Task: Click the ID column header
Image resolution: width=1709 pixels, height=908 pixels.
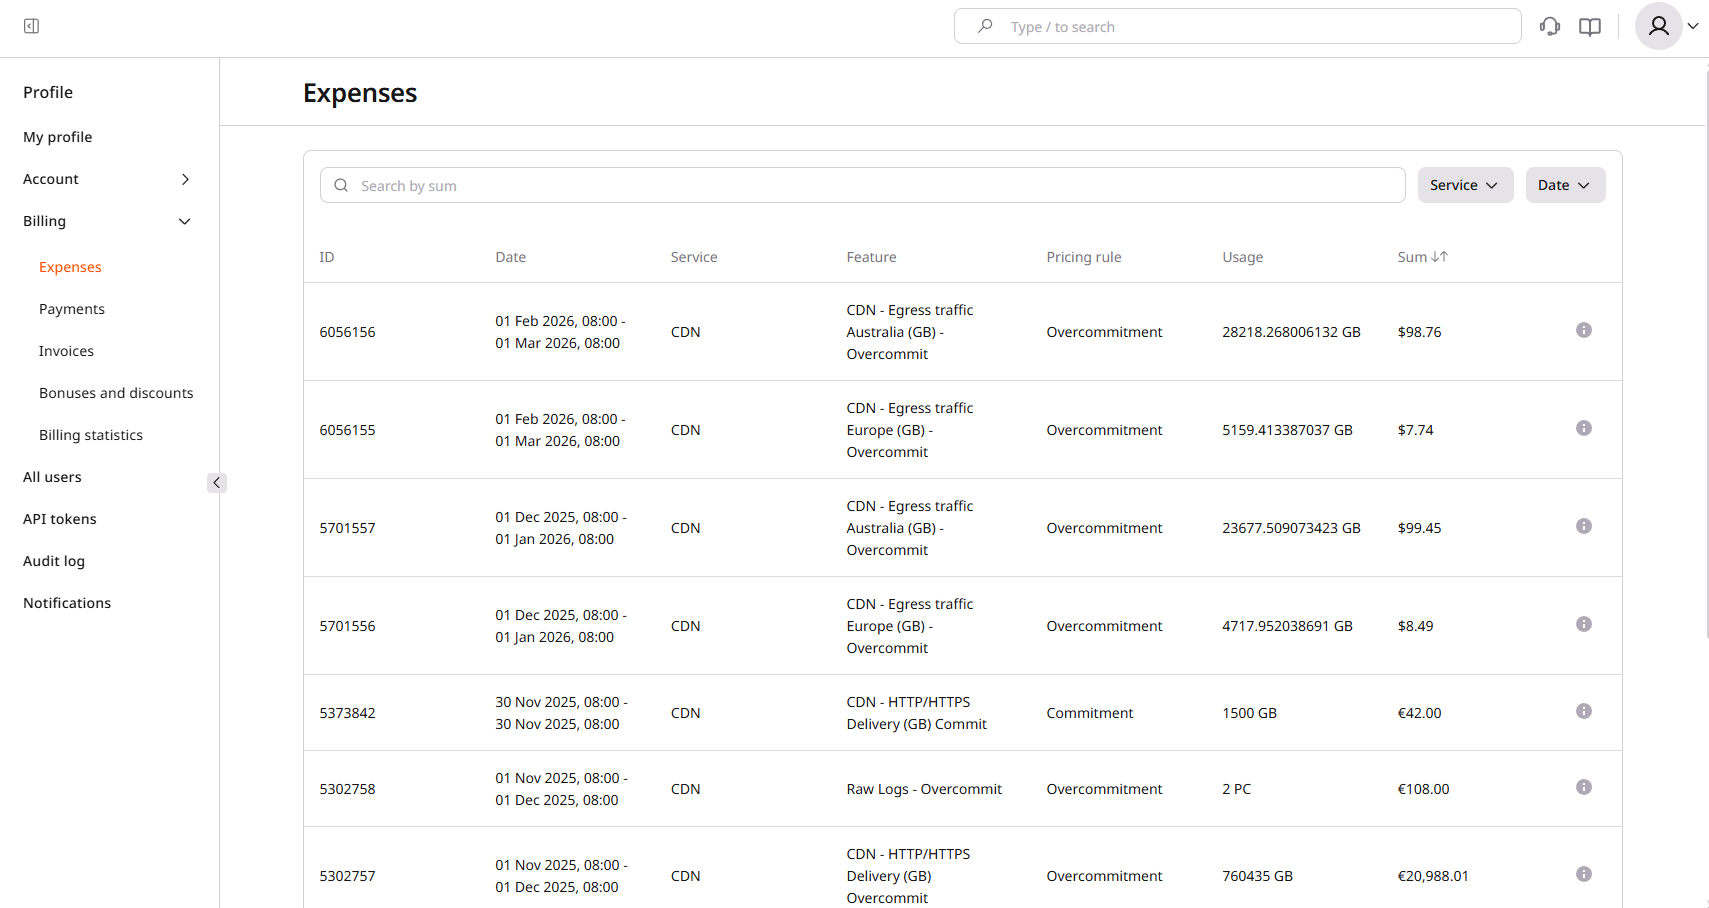Action: tap(327, 257)
